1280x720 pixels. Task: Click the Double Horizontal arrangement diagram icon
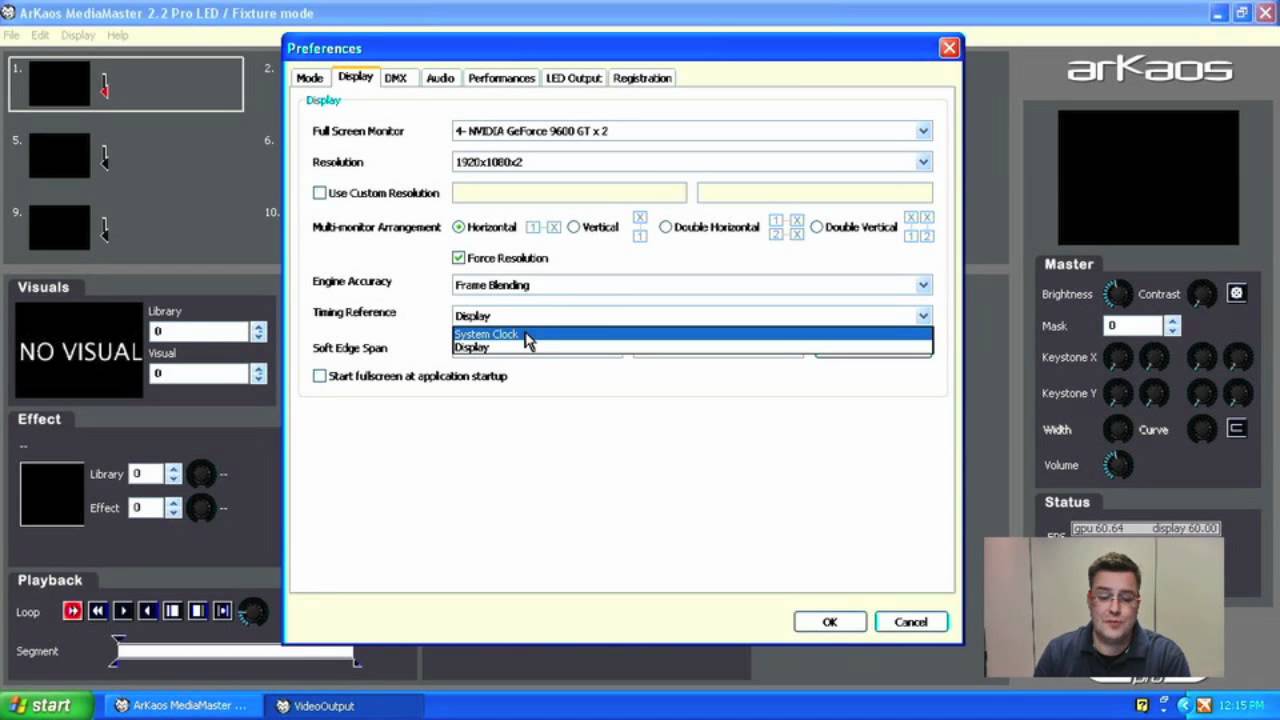[786, 226]
